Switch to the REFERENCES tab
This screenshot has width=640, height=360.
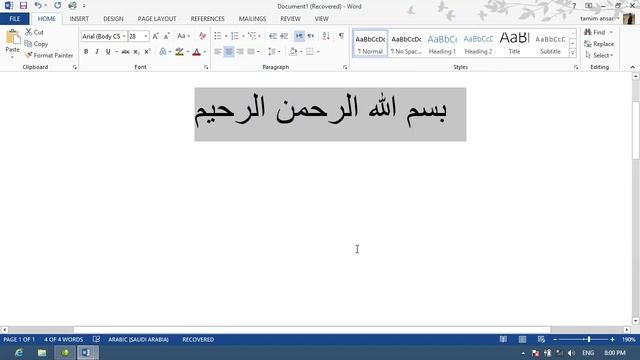tap(207, 19)
